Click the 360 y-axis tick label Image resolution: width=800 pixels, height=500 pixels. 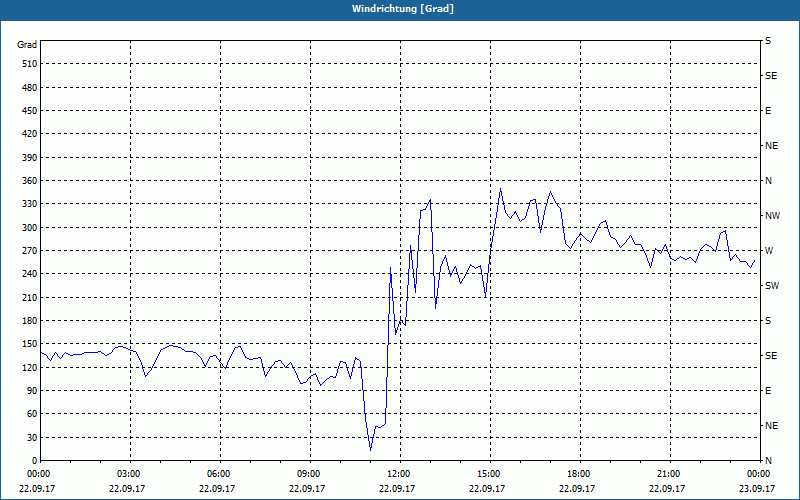pos(30,181)
